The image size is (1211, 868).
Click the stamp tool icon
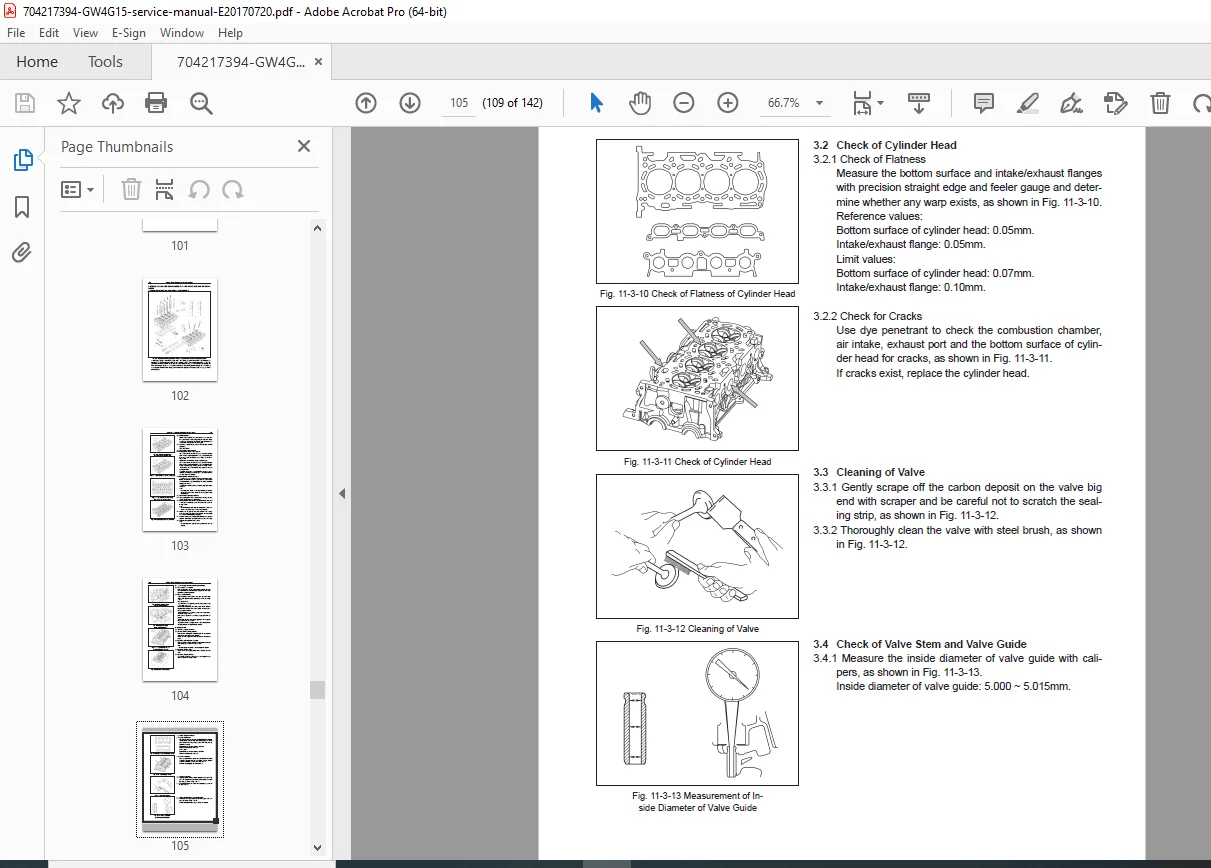coord(1116,103)
